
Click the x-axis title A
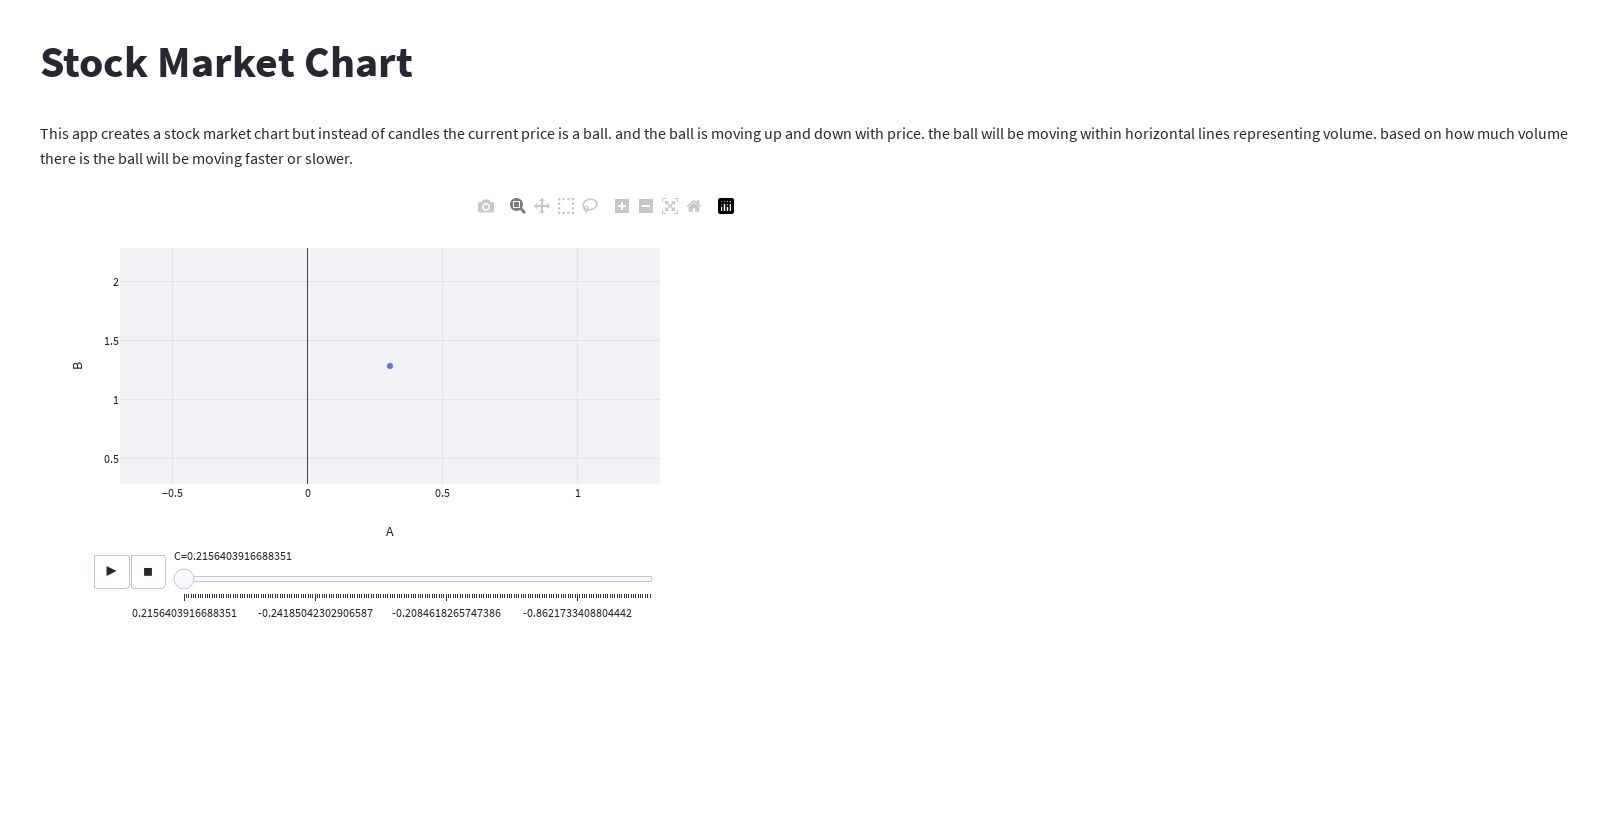click(390, 532)
